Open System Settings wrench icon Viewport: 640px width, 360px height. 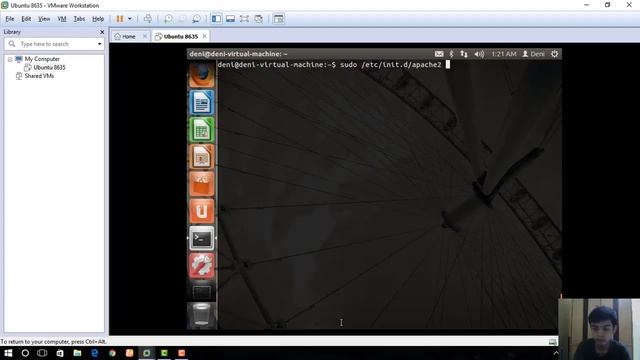(202, 266)
